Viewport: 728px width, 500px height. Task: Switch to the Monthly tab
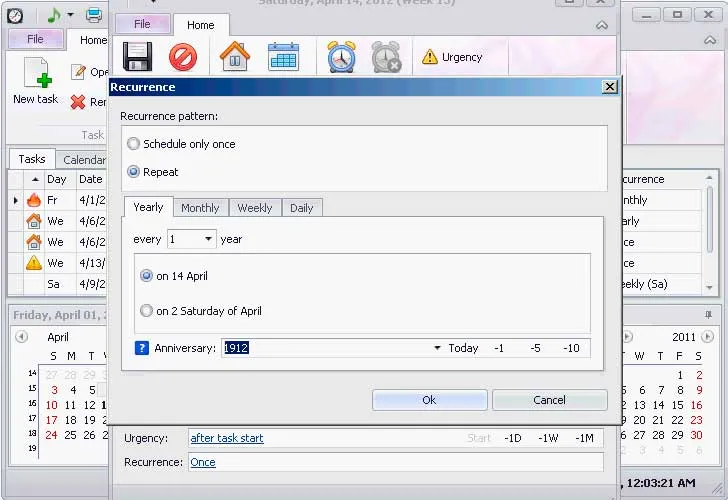tap(200, 208)
